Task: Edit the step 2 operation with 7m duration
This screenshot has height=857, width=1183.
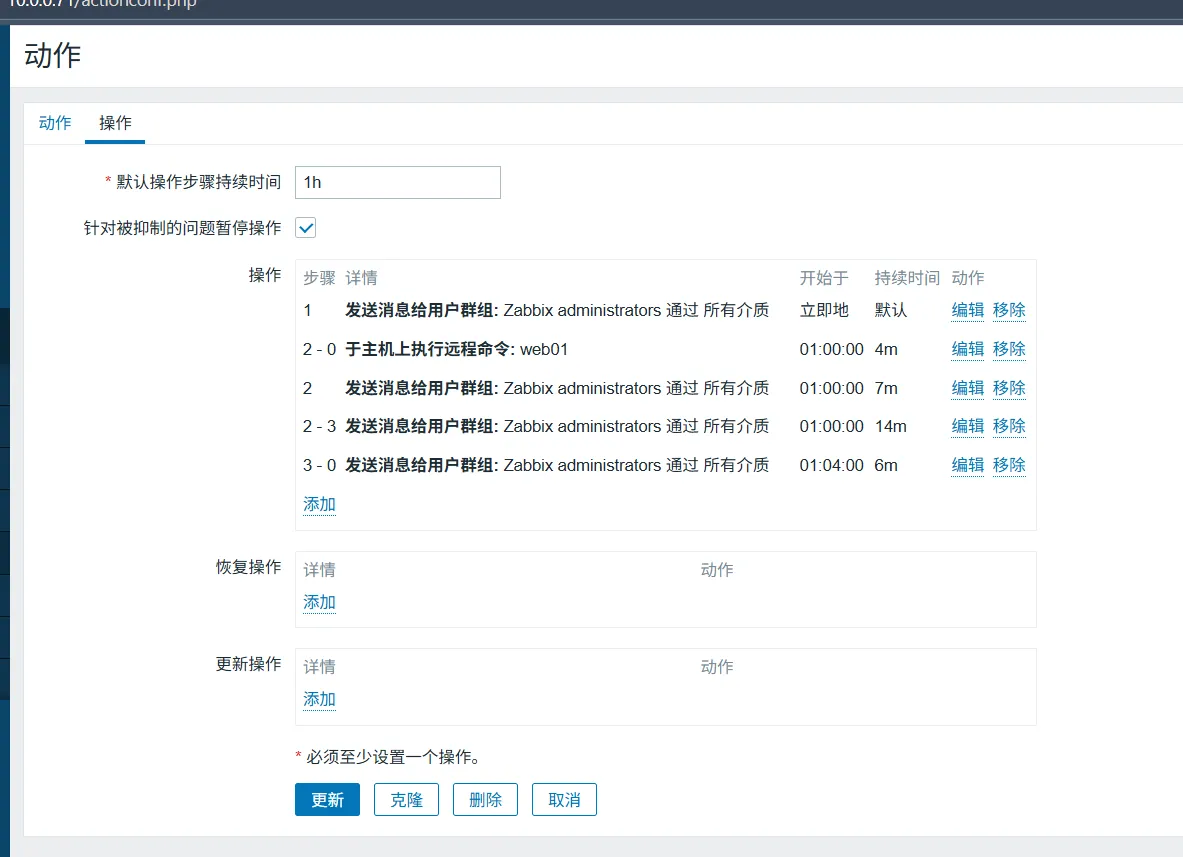Action: [x=967, y=388]
